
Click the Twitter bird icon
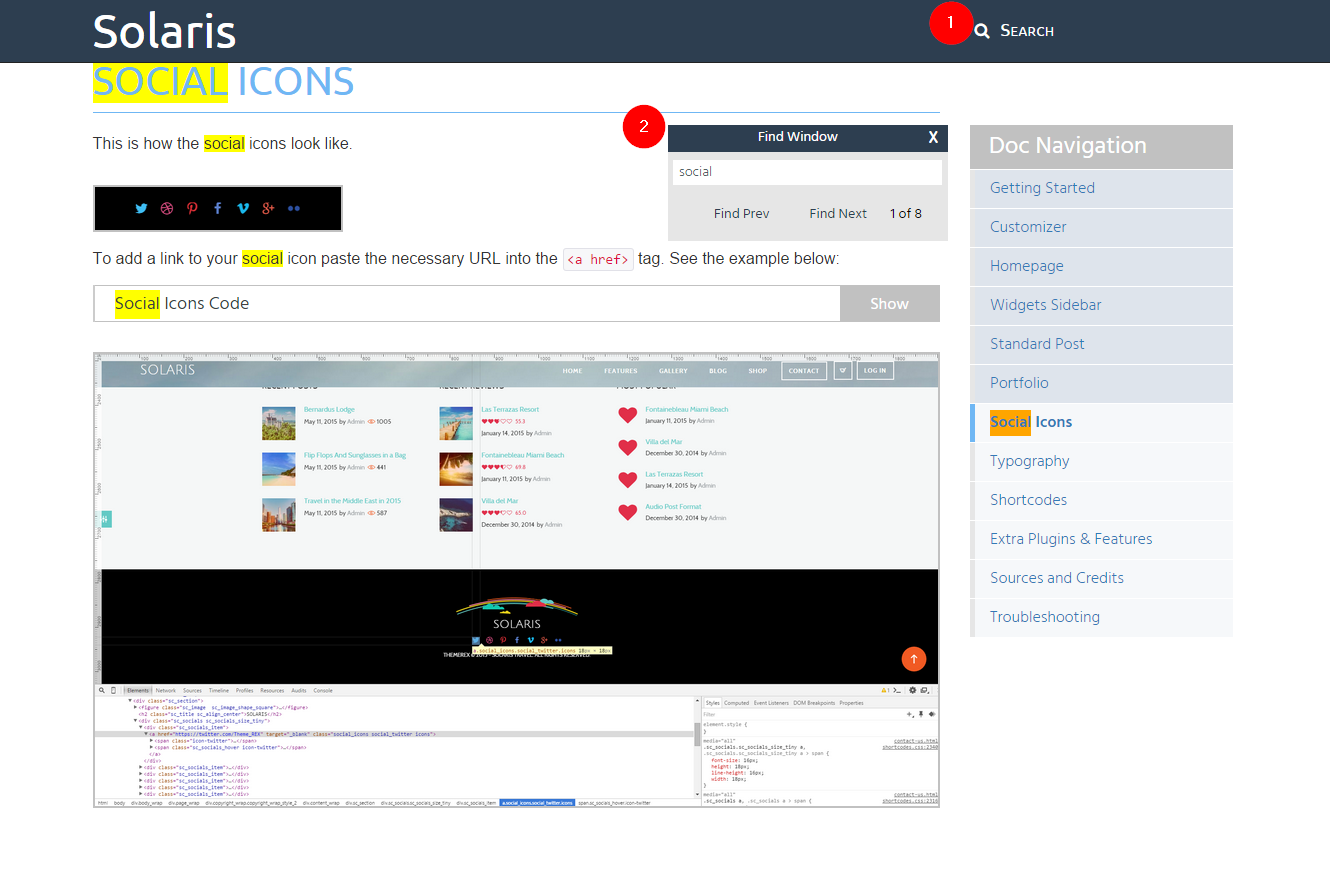[x=141, y=208]
